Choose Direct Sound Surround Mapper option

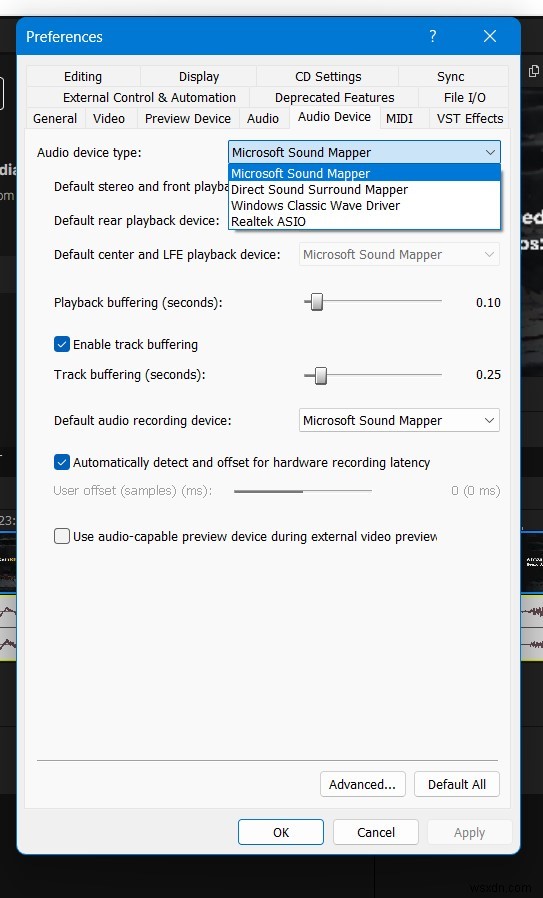[364, 190]
